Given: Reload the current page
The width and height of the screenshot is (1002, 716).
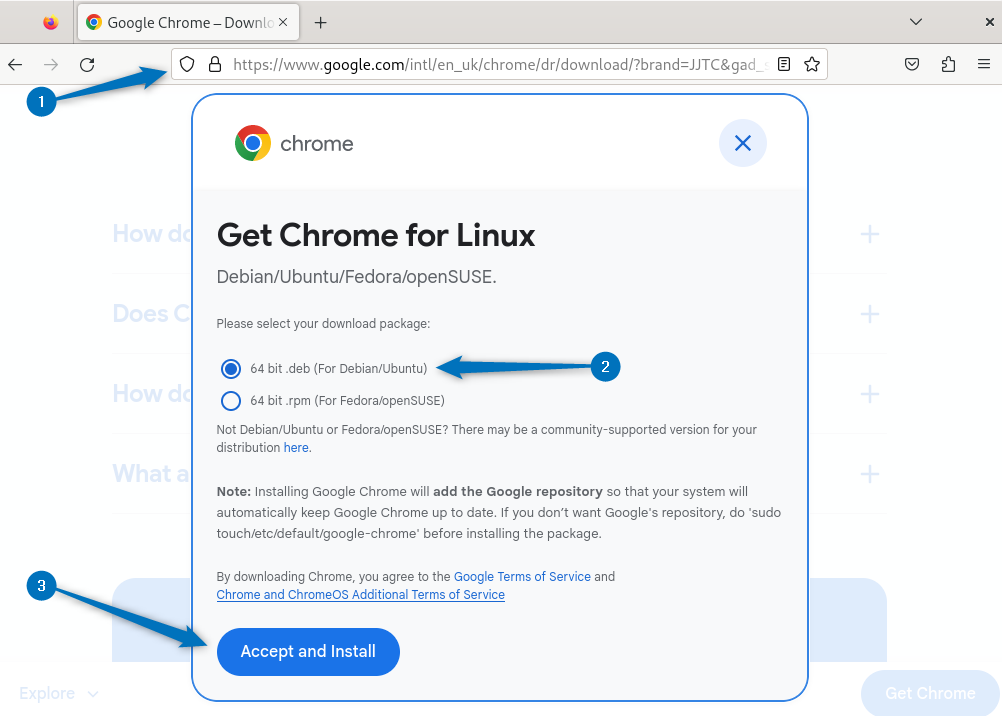Looking at the screenshot, I should (87, 65).
